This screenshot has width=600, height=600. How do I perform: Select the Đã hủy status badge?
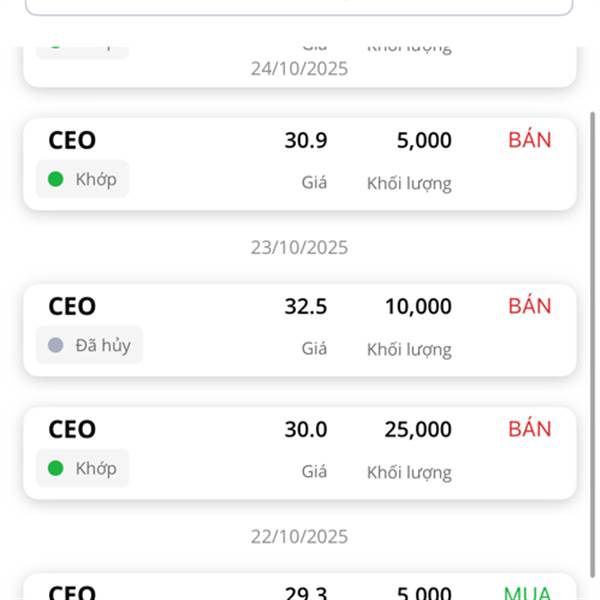click(x=90, y=345)
